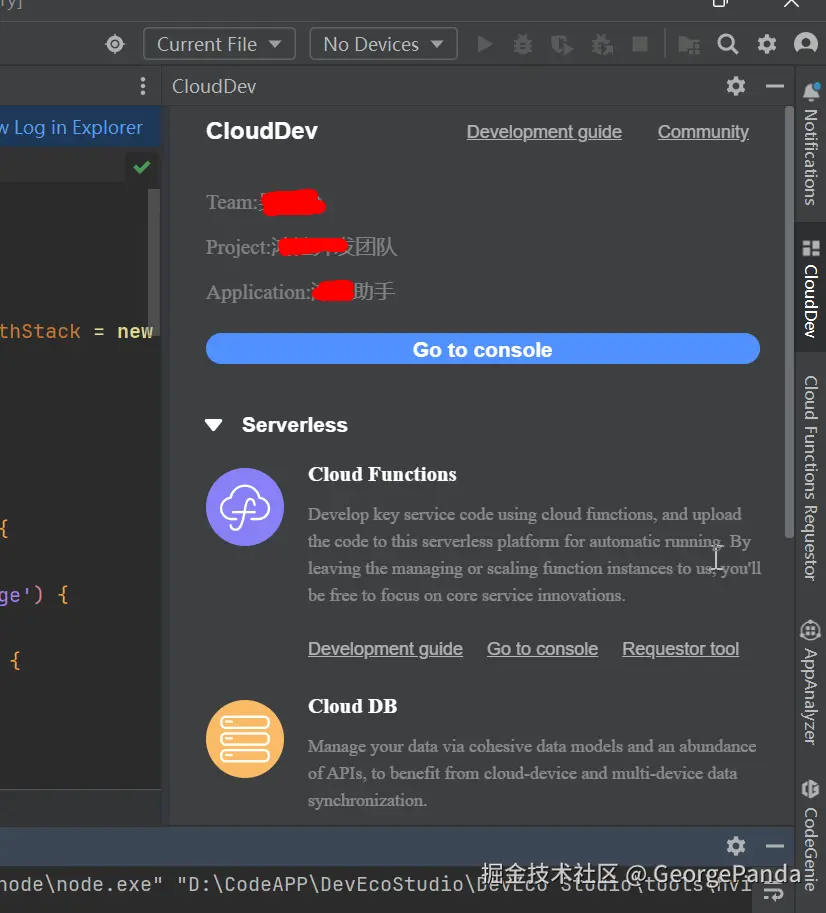
Task: Click the Debug bug icon
Action: tap(523, 44)
